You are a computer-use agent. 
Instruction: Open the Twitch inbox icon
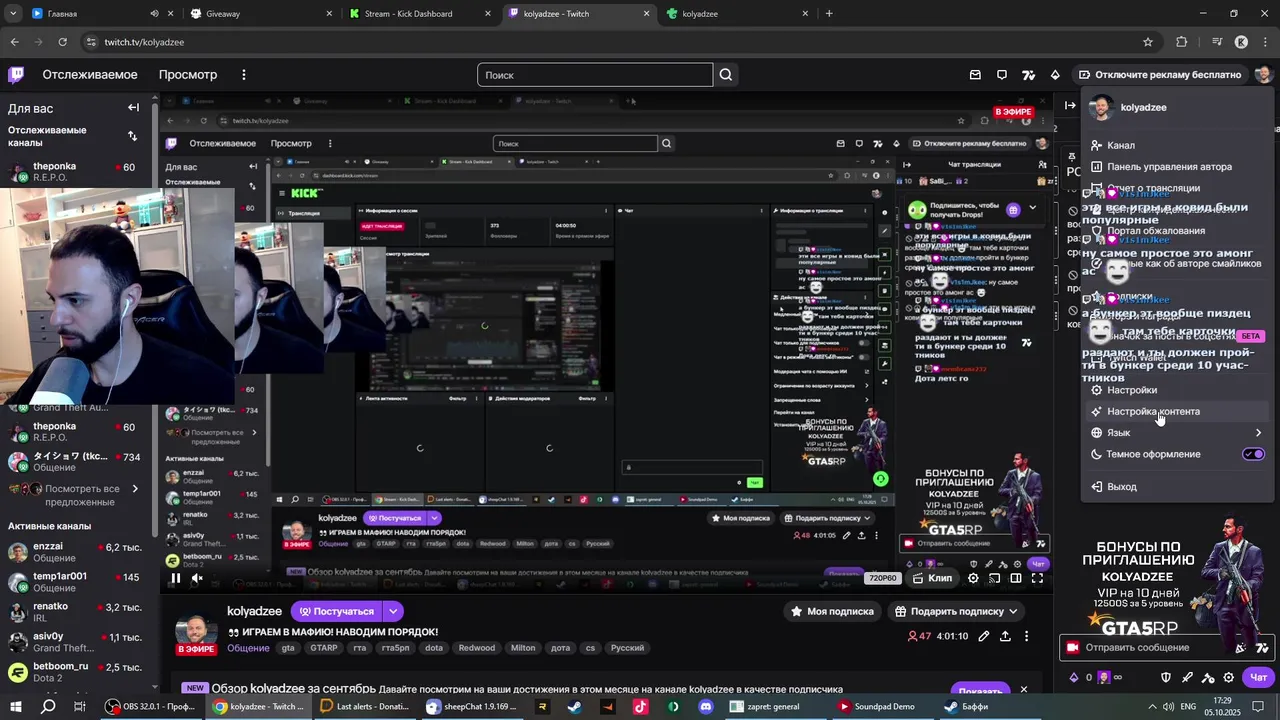[975, 75]
